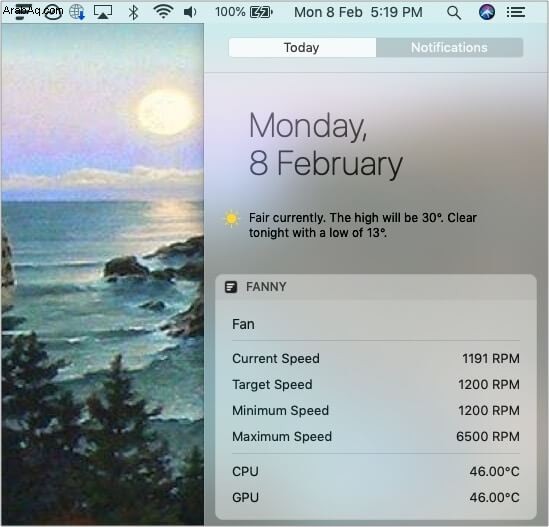Click the date and time clock

point(358,12)
